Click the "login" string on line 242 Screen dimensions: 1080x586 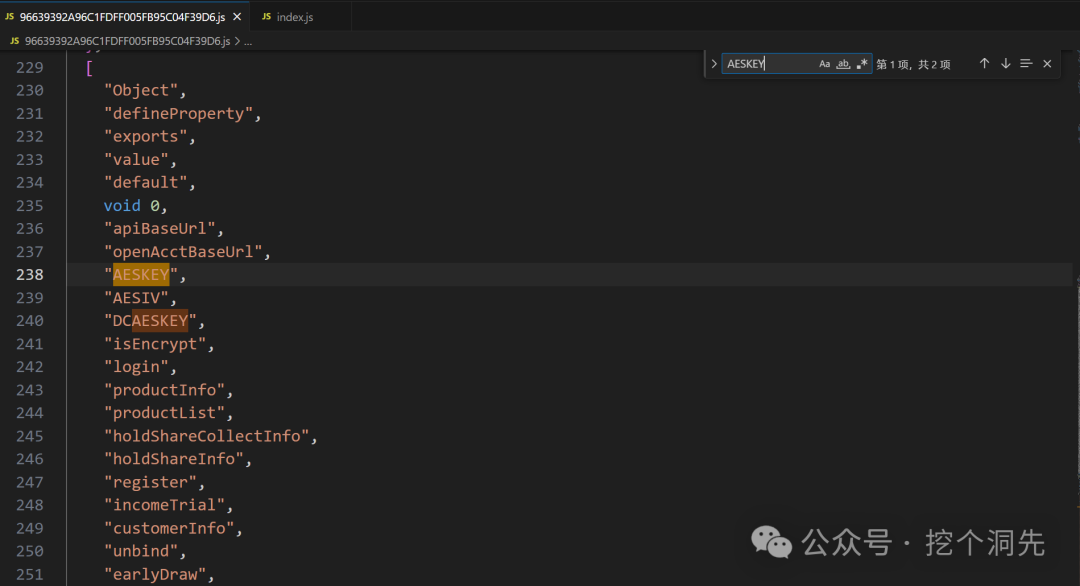[x=136, y=367]
